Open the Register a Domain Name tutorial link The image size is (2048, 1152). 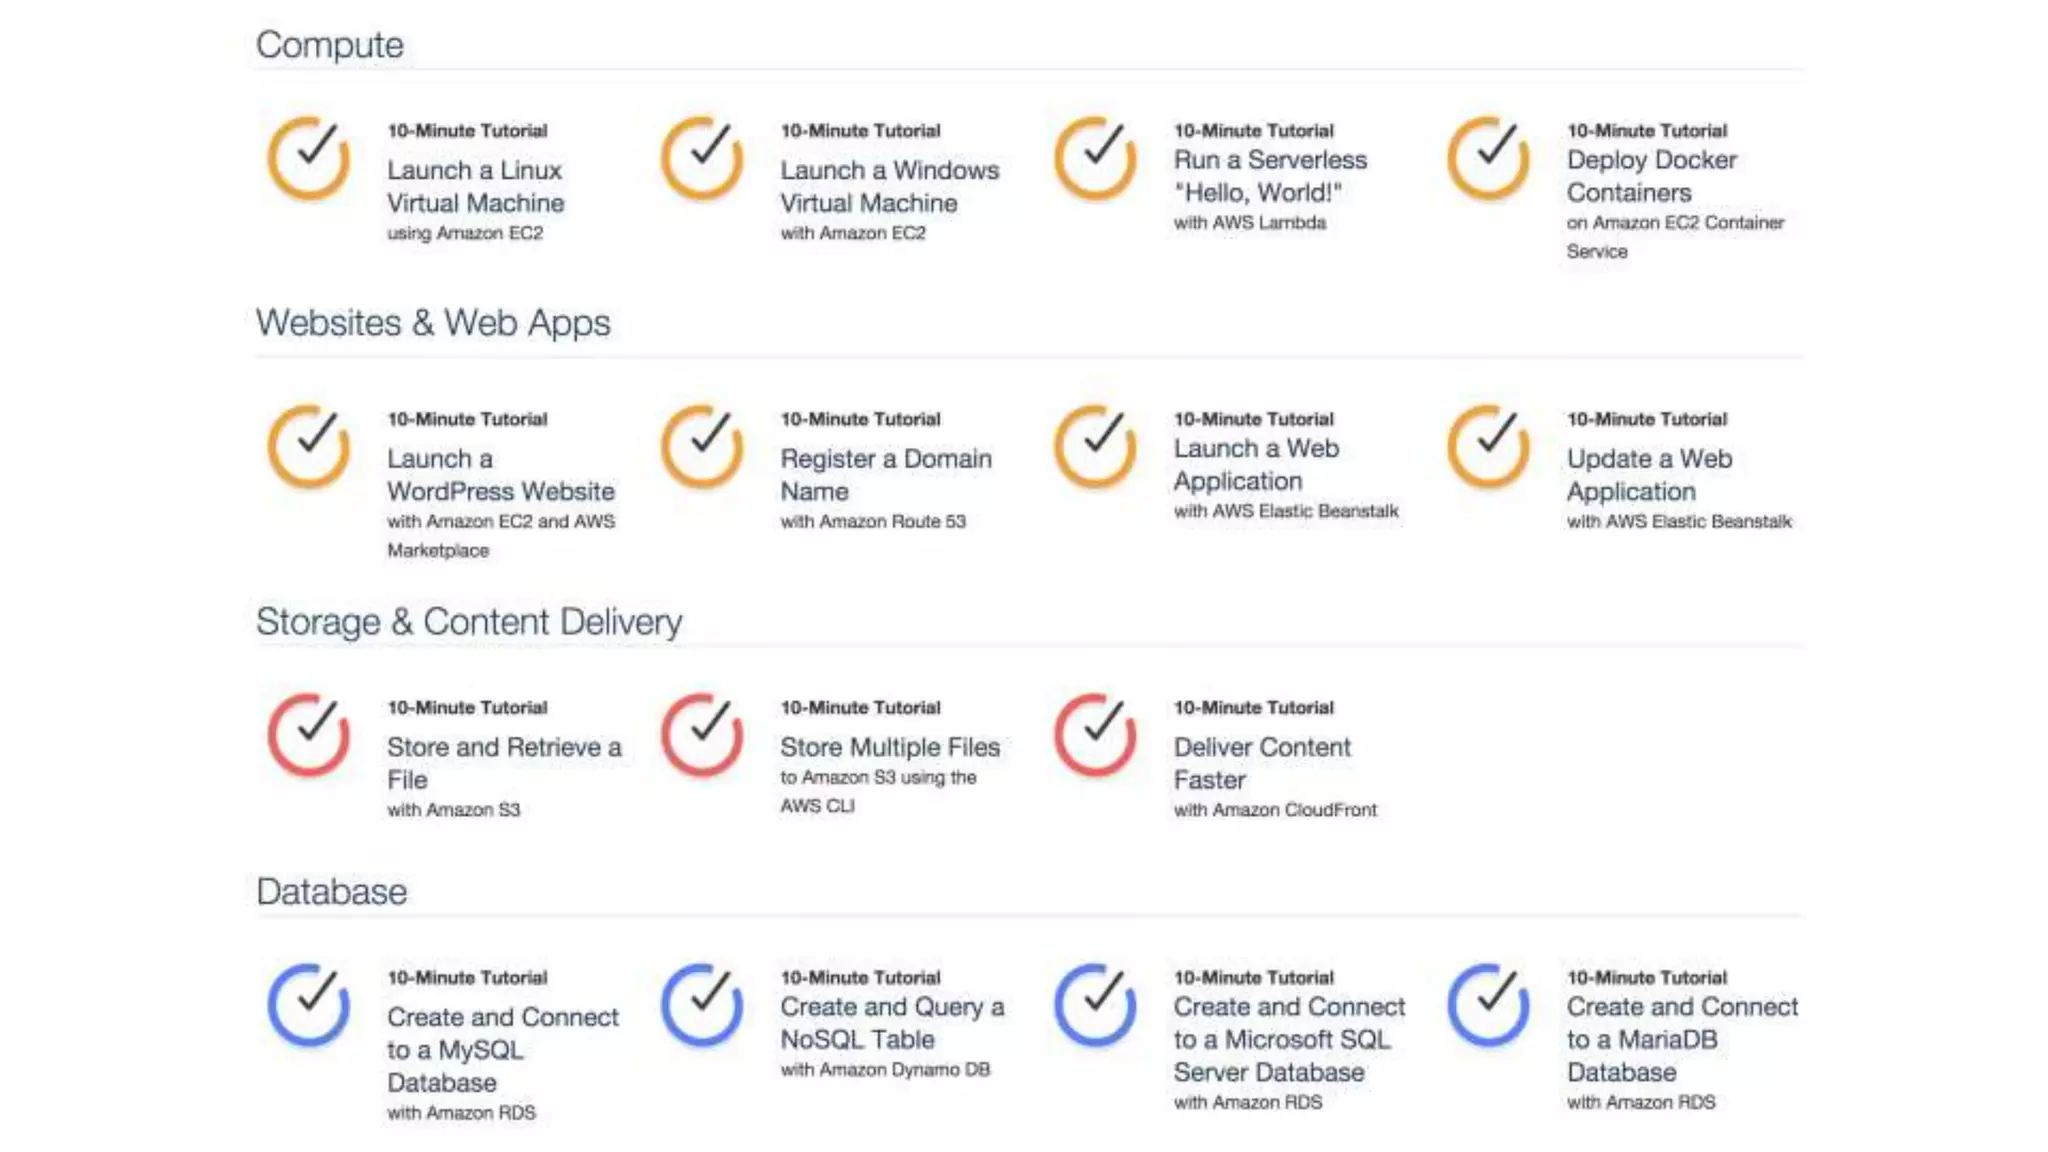pyautogui.click(x=886, y=475)
